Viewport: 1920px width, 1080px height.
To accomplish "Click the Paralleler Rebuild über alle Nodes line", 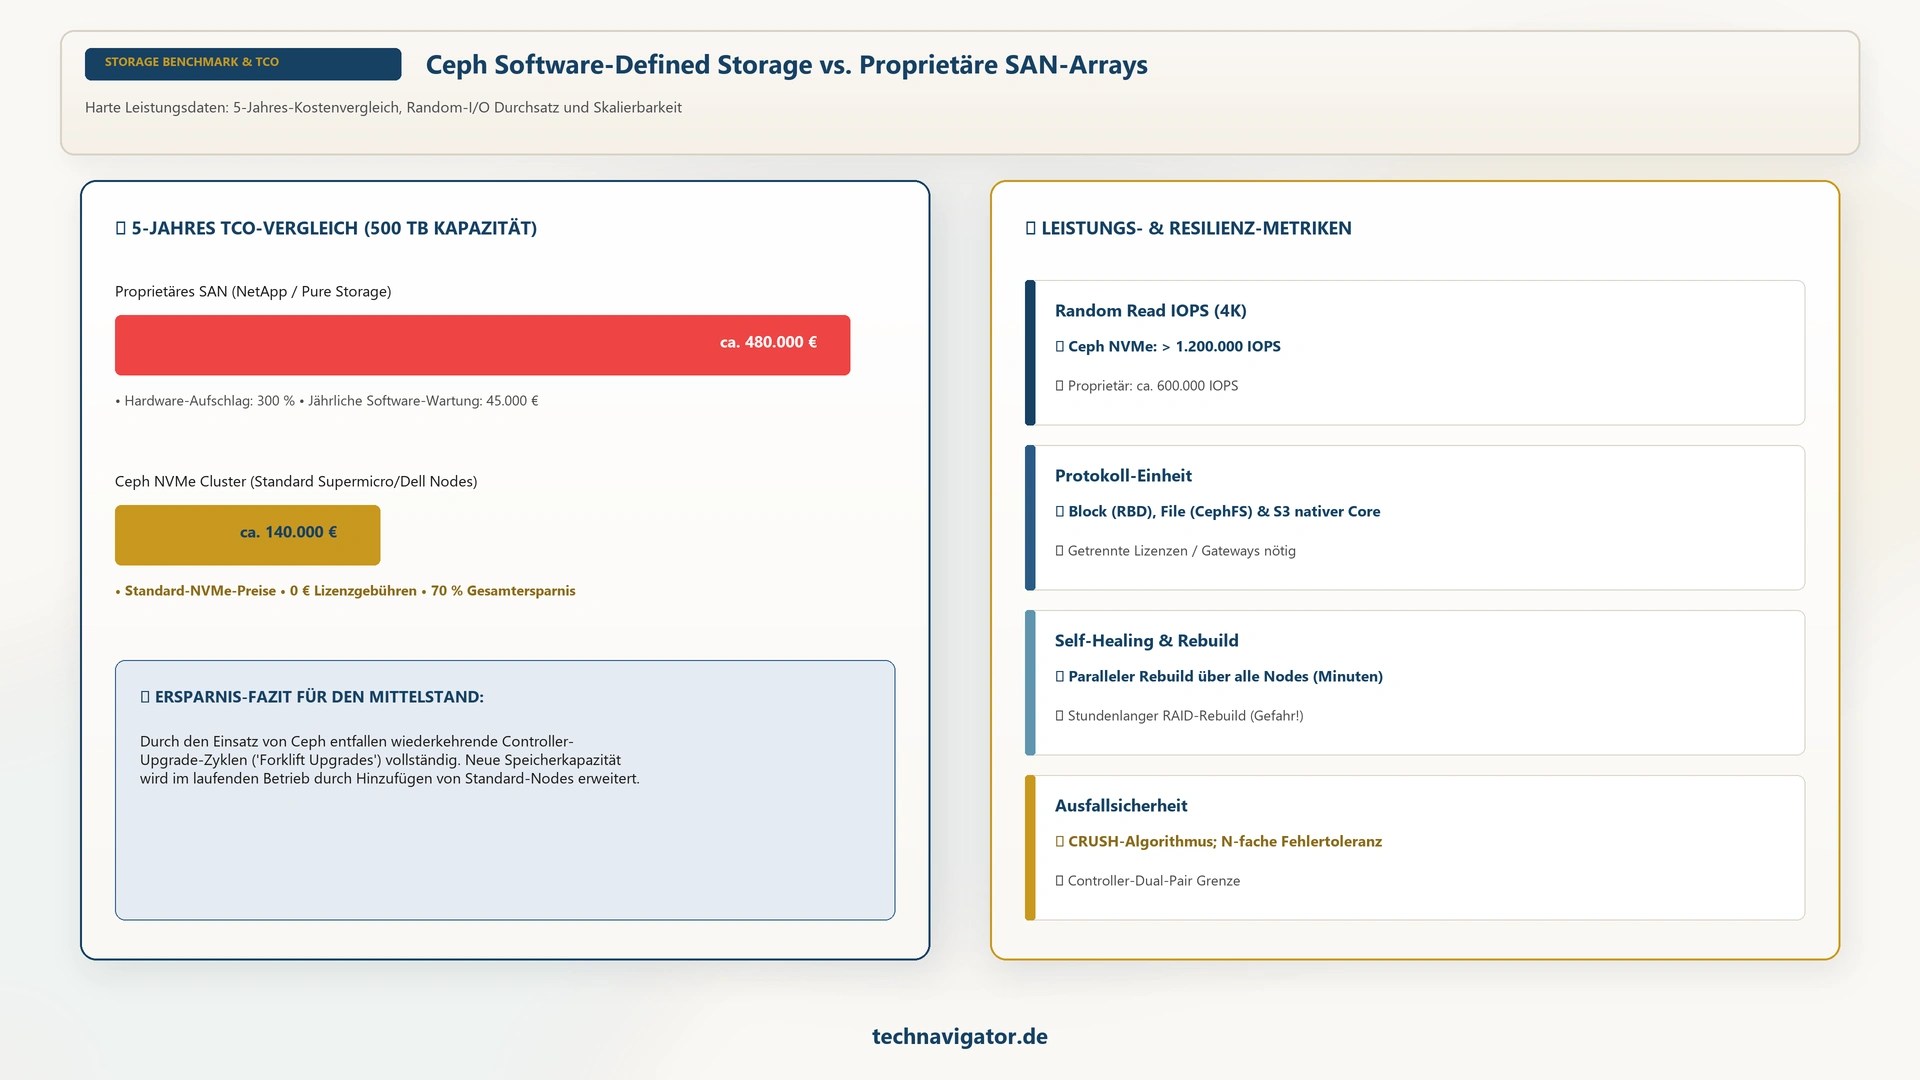I will [1219, 676].
